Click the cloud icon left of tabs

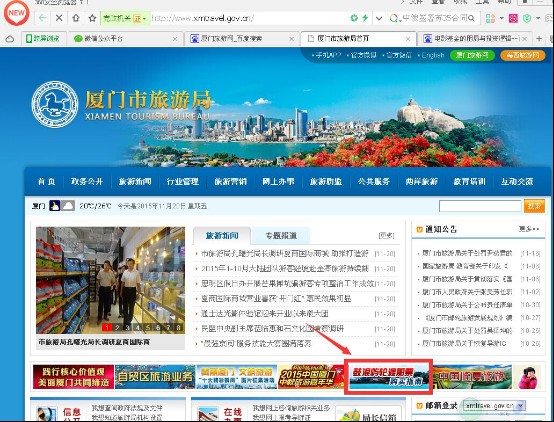click(x=10, y=39)
